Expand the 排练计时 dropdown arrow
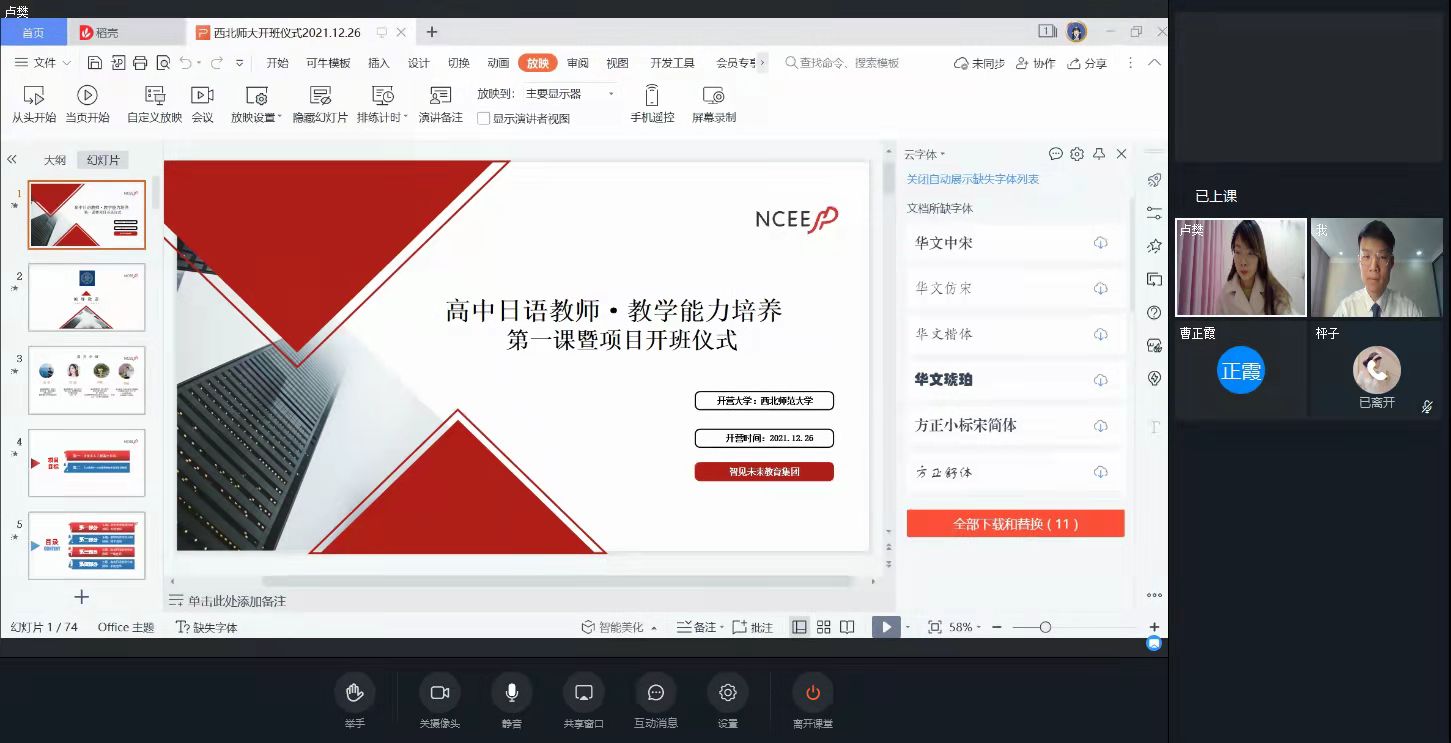The height and width of the screenshot is (743, 1451). [406, 118]
